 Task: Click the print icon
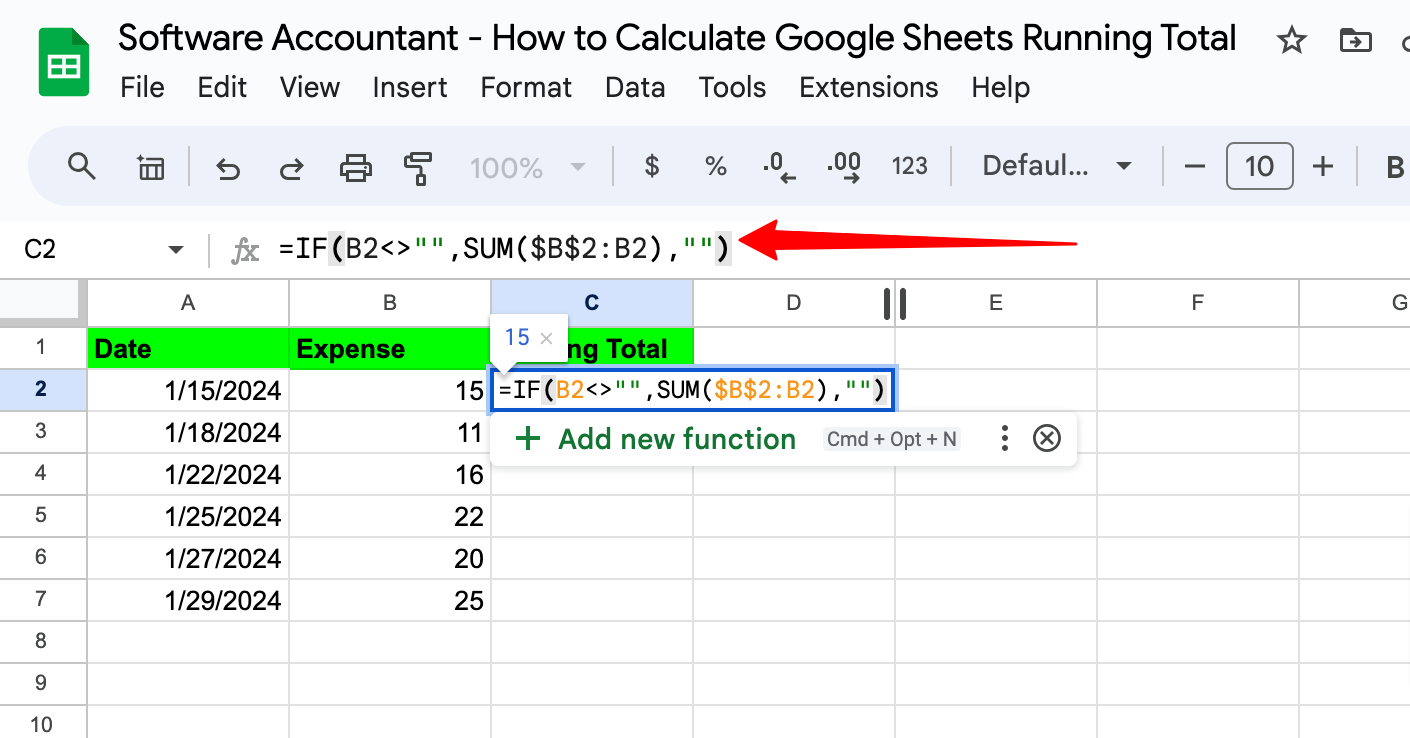[355, 167]
